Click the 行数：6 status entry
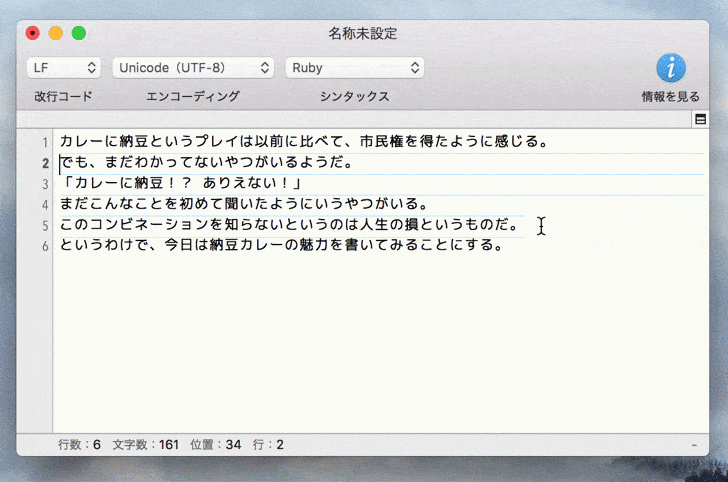 click(x=79, y=445)
